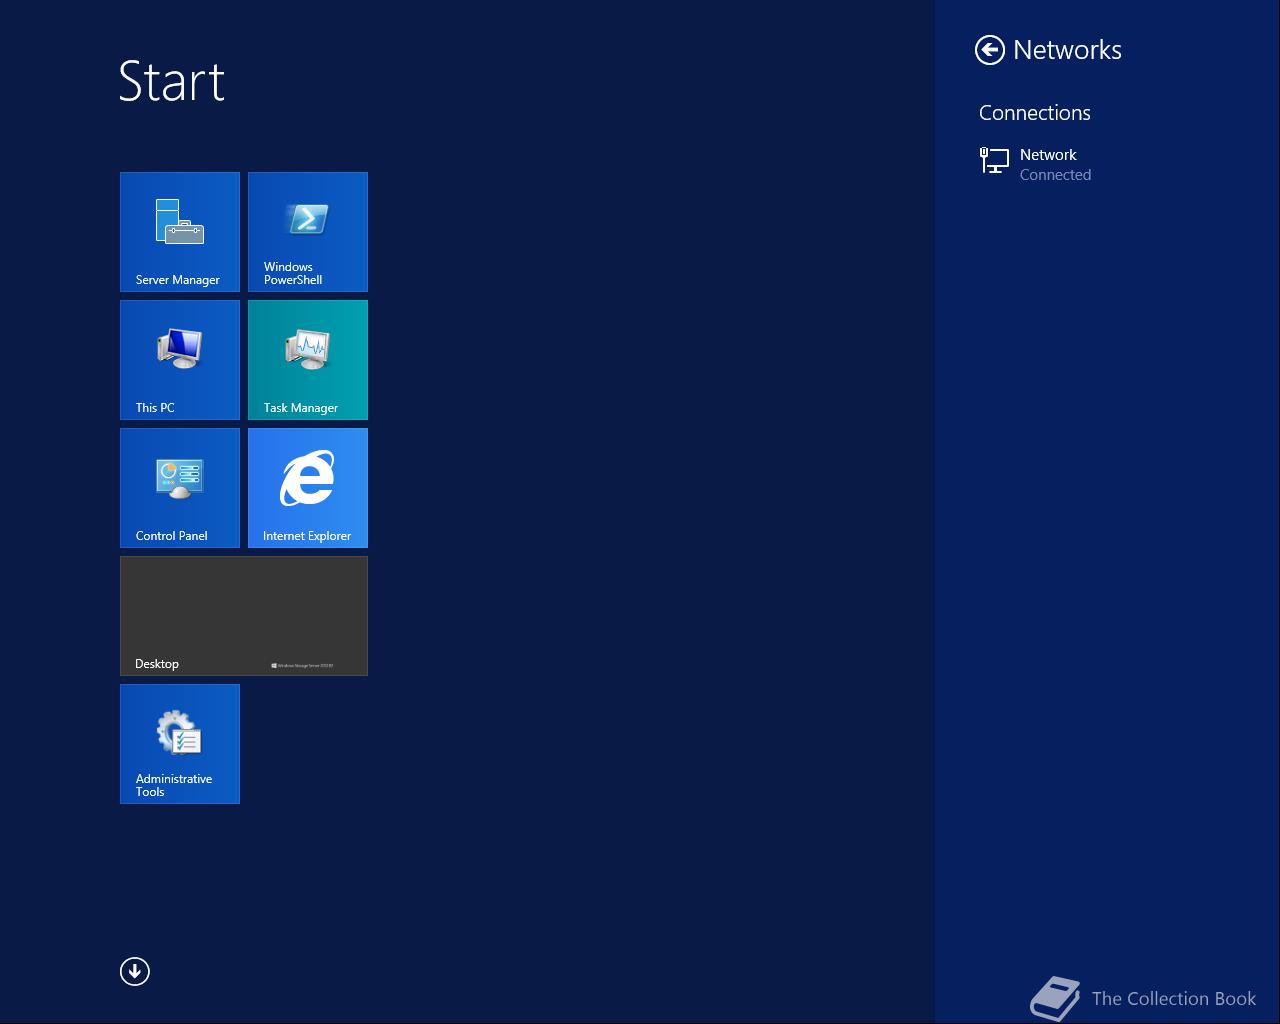Screen dimensions: 1280x1024
Task: Launch Internet Explorer tile
Action: coord(308,488)
